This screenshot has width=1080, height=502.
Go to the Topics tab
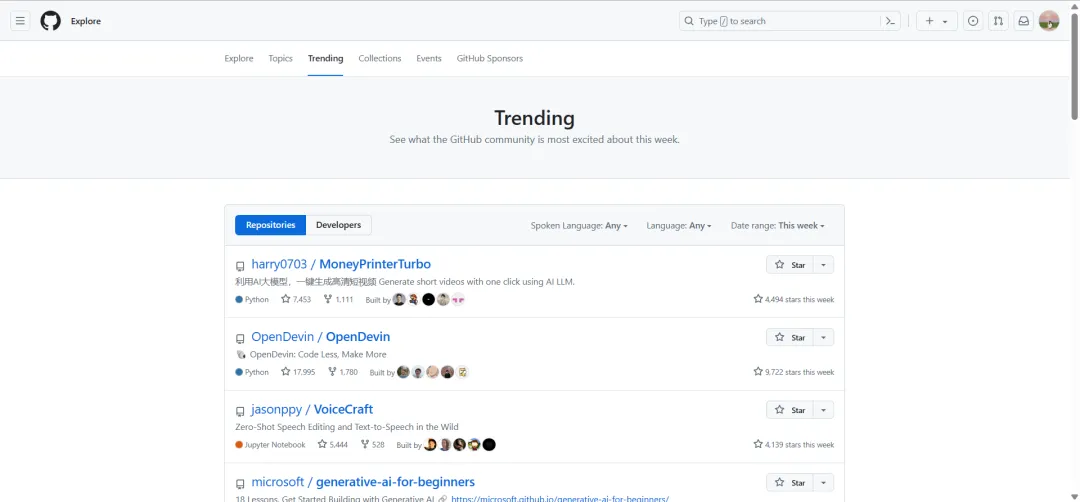click(x=280, y=59)
